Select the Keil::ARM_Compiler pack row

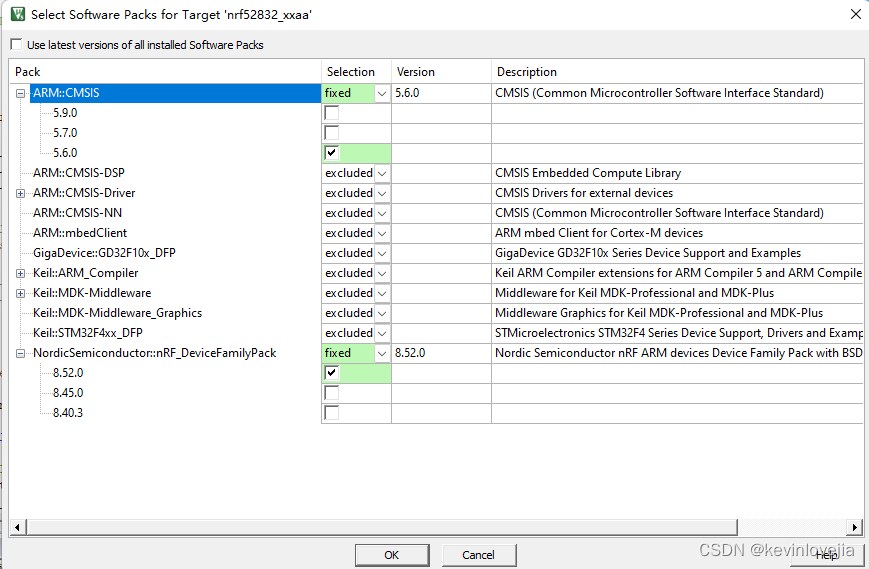click(x=85, y=273)
